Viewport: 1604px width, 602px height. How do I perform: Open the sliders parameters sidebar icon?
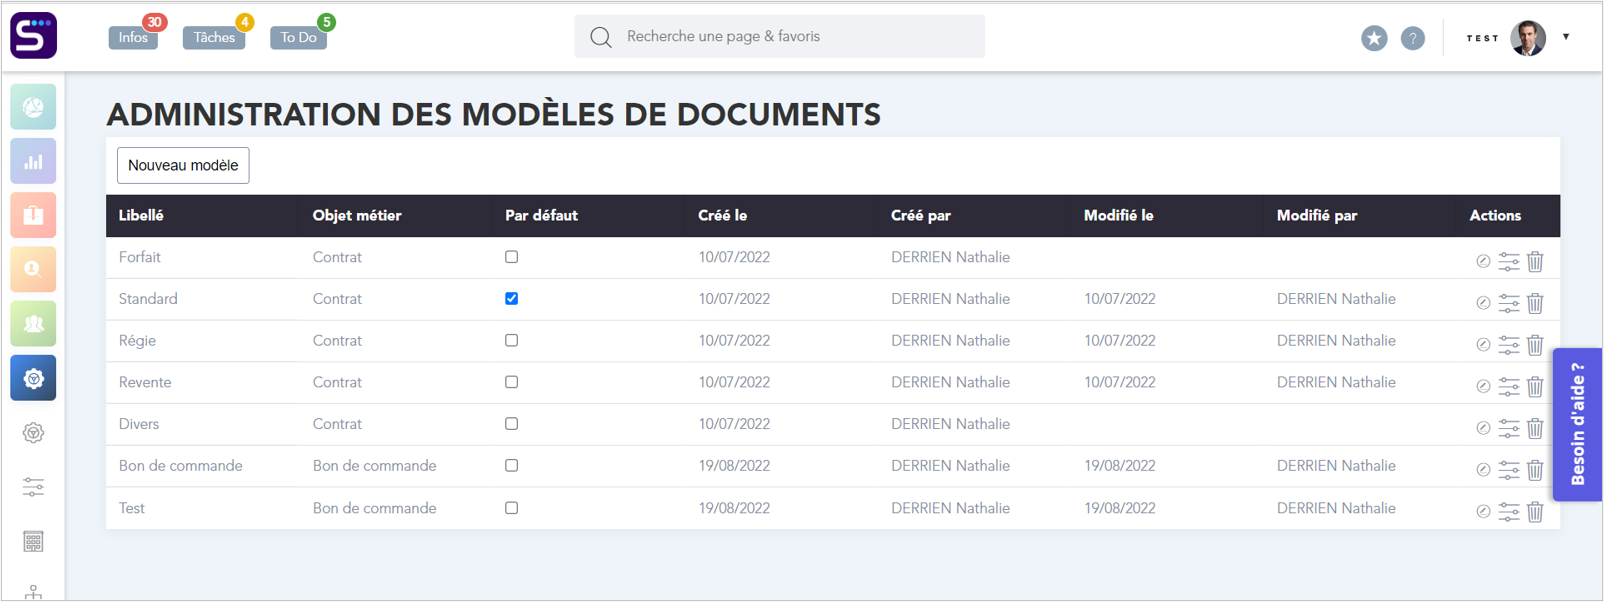tap(33, 487)
